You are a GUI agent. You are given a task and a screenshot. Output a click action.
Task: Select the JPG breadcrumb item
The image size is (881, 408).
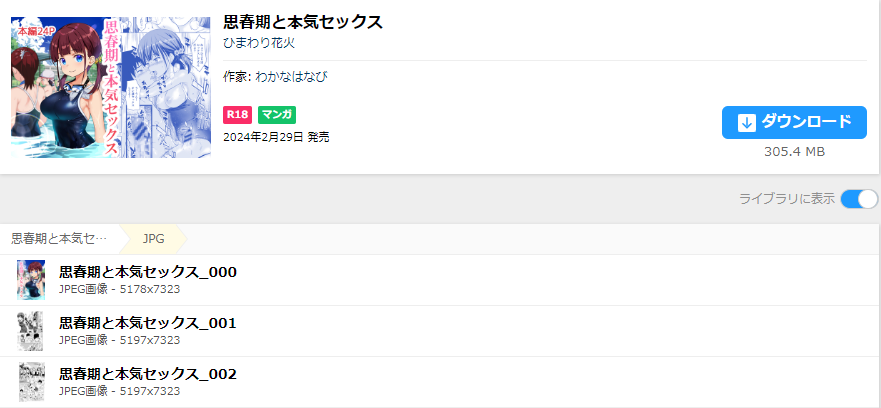click(153, 239)
